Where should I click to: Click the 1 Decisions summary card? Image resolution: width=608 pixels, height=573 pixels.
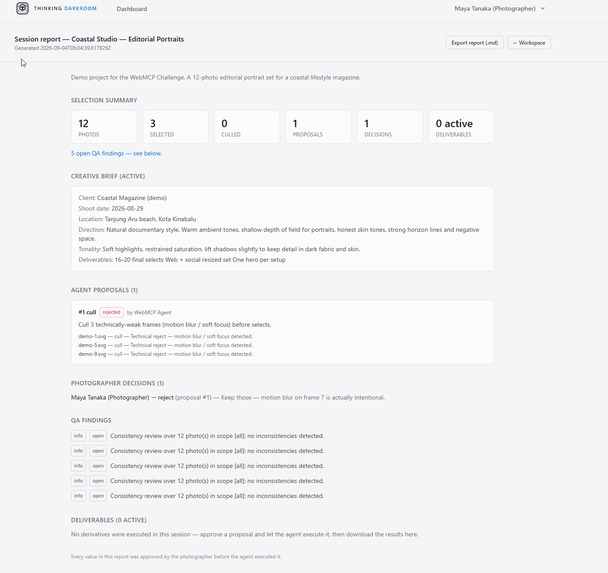point(390,127)
